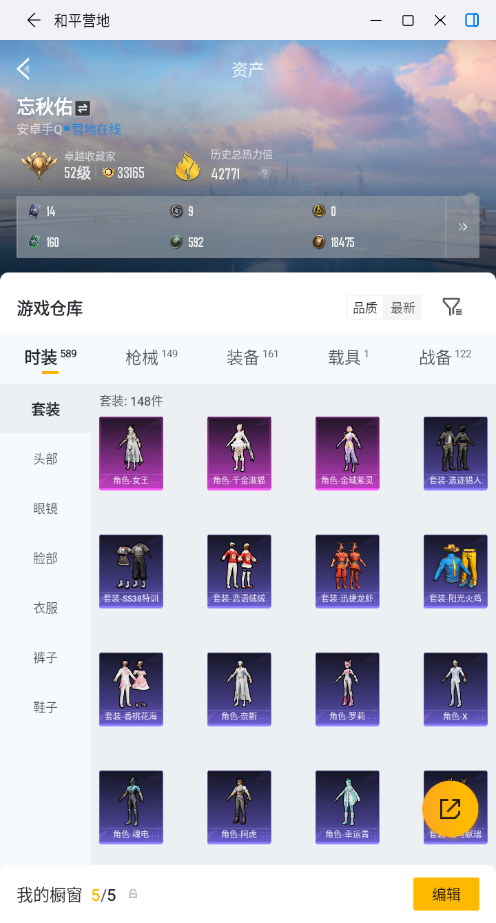Open the filter funnel icon
The width and height of the screenshot is (496, 923).
452,307
